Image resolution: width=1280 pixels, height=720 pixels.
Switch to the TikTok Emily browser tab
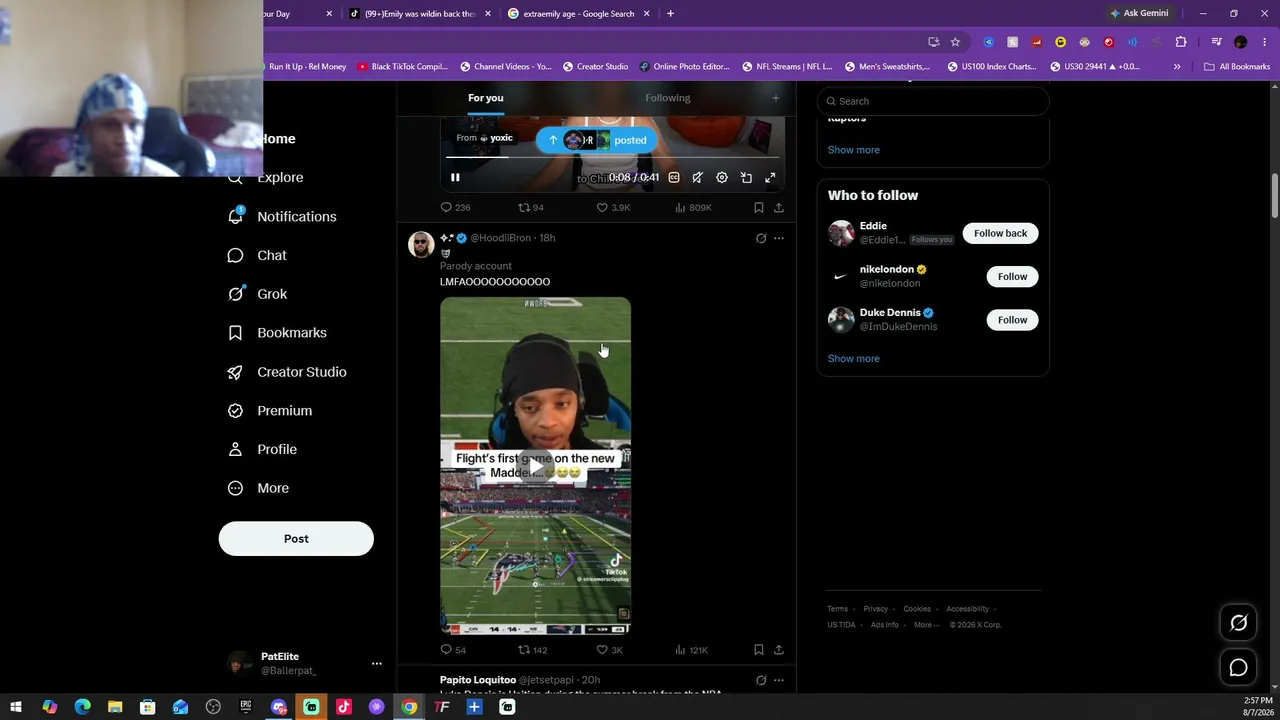coord(419,13)
